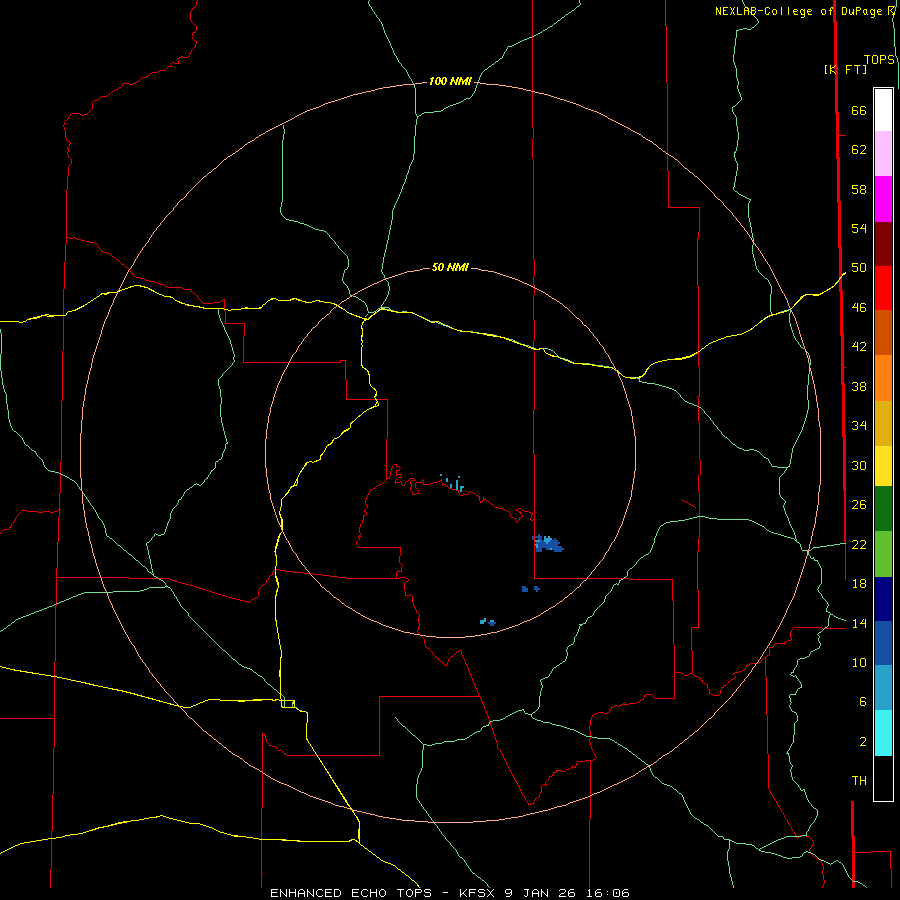Click the magenta 58 kft legend swatch

pos(883,199)
